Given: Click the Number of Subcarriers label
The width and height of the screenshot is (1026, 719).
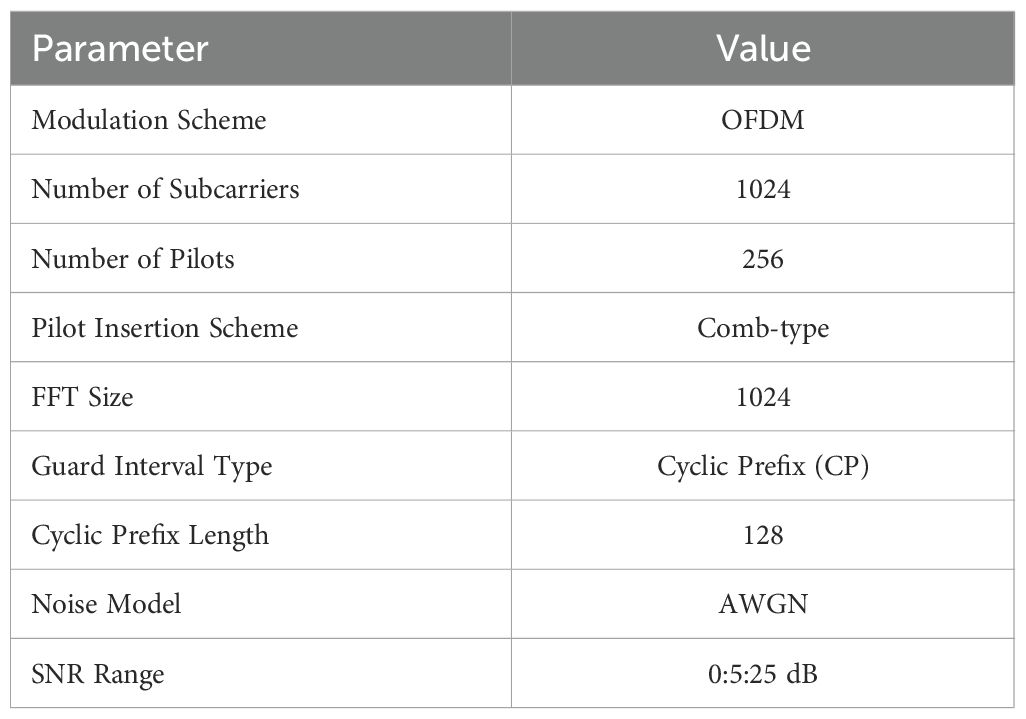Looking at the screenshot, I should 165,189.
